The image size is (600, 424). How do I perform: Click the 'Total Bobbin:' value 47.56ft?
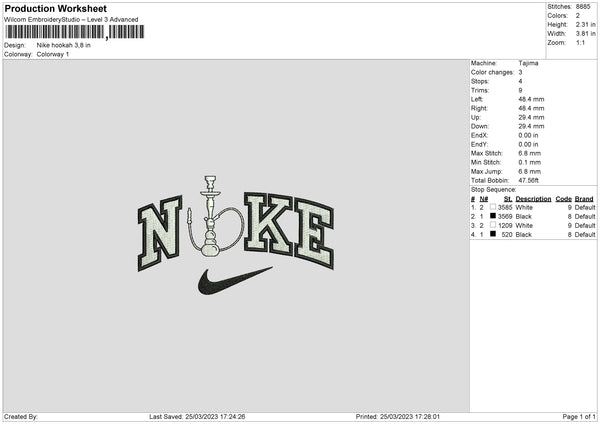pos(528,181)
